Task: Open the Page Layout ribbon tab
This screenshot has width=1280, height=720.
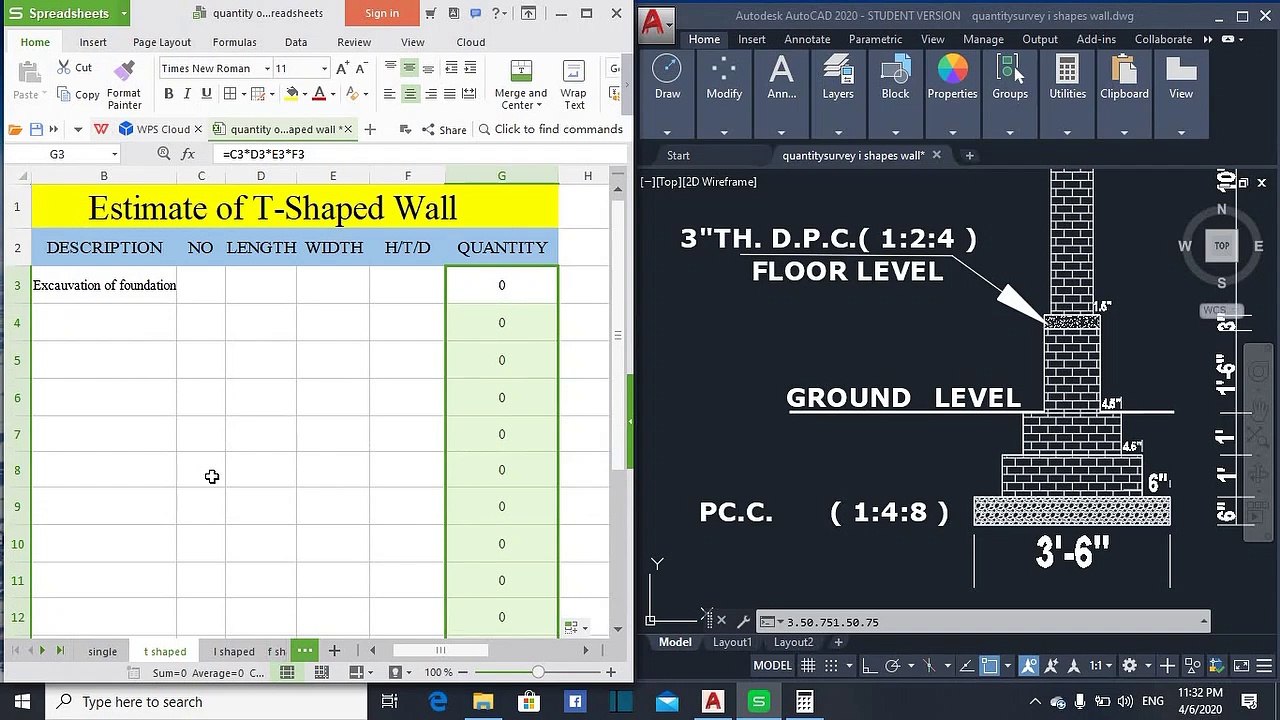Action: (x=162, y=42)
